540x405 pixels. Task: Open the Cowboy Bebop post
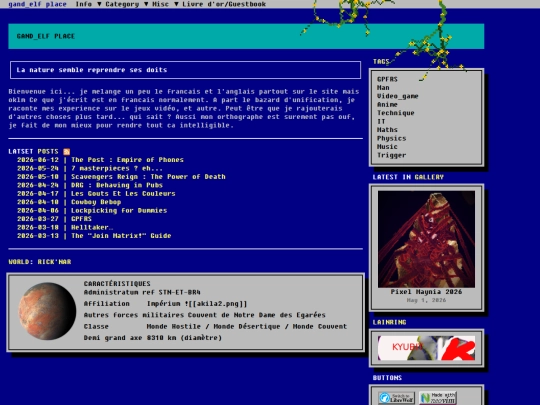coord(96,202)
